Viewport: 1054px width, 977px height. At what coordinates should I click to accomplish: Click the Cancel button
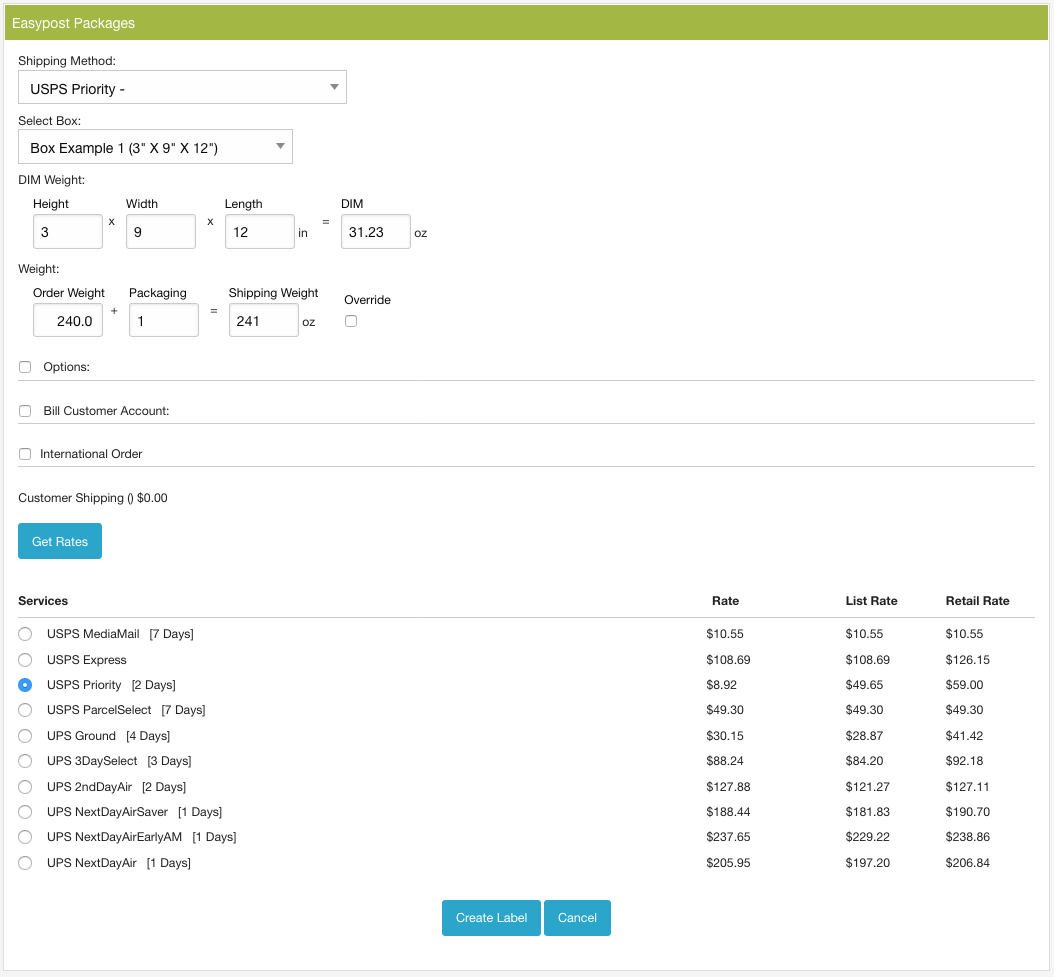click(x=577, y=918)
